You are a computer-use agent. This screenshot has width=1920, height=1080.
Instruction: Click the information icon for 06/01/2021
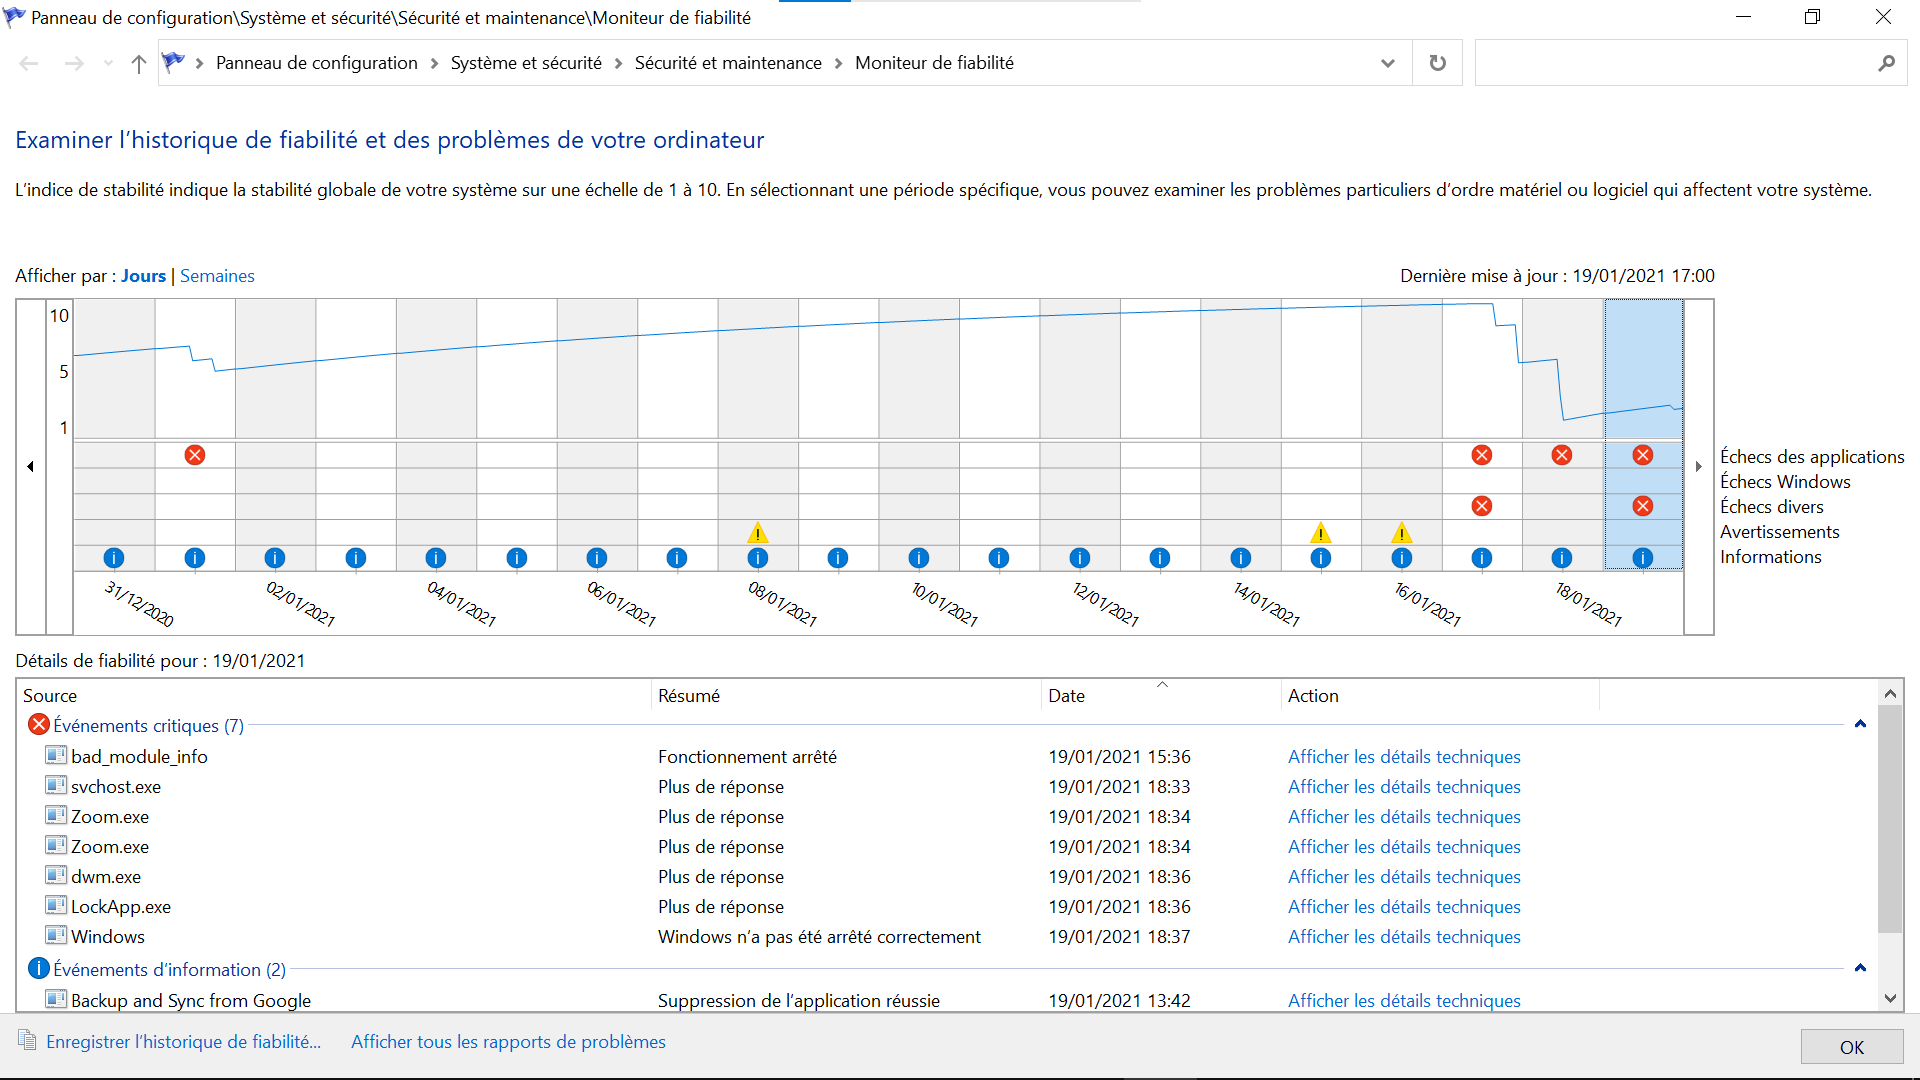click(597, 558)
